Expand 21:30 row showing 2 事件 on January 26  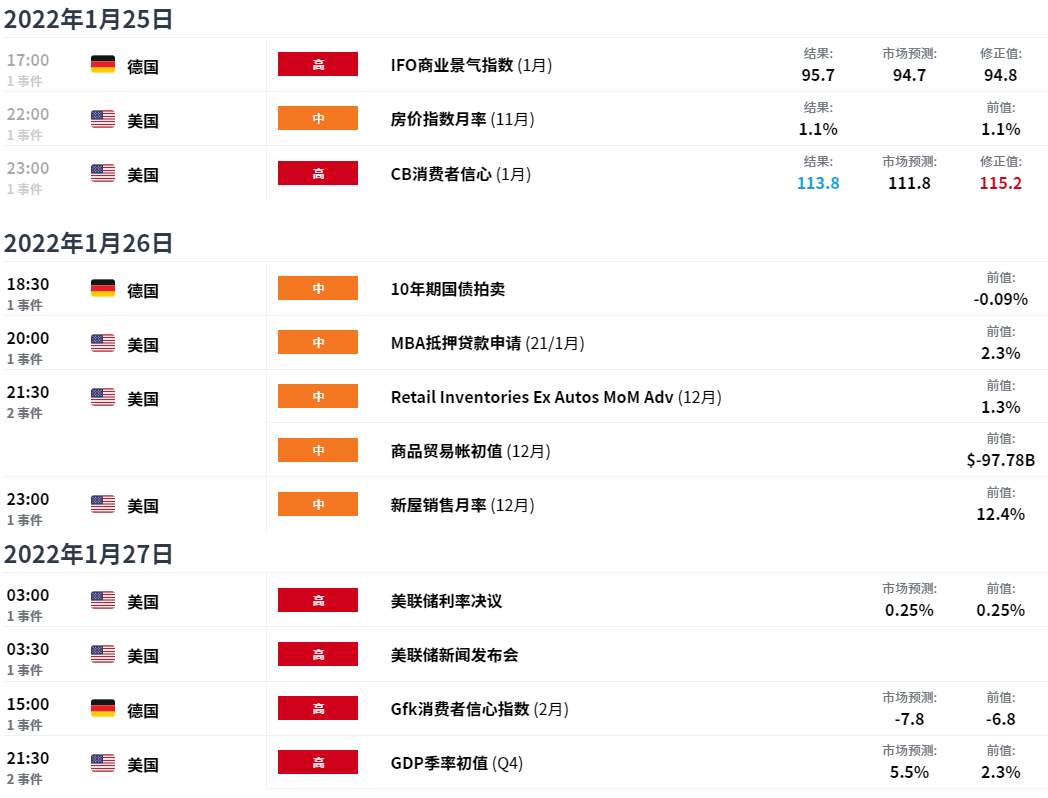(28, 402)
